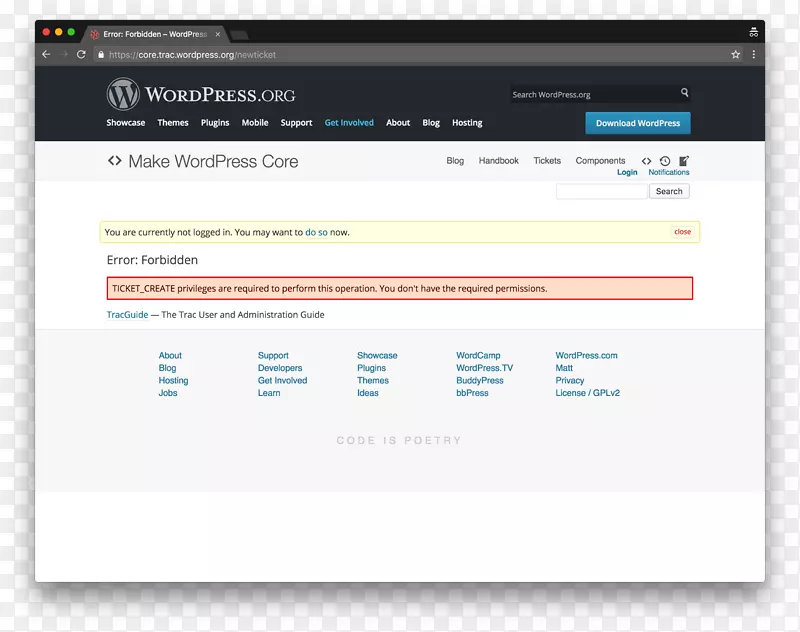
Task: Open the Chrome three-dot menu
Action: [x=754, y=55]
